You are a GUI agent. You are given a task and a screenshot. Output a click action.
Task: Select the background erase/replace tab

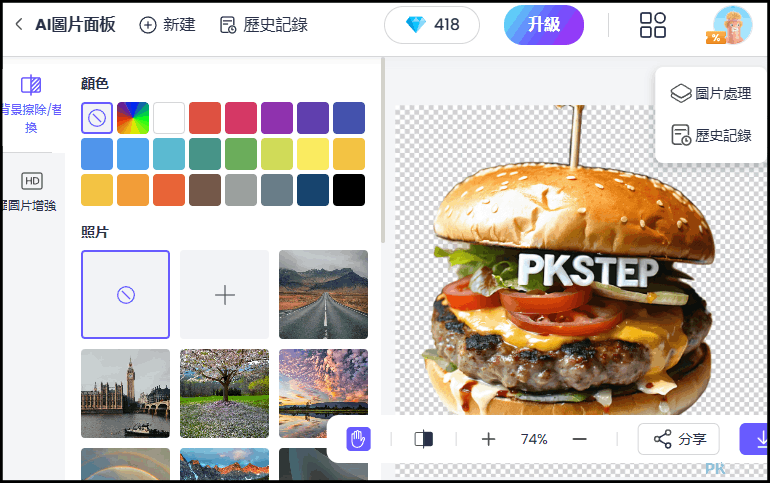(x=31, y=105)
